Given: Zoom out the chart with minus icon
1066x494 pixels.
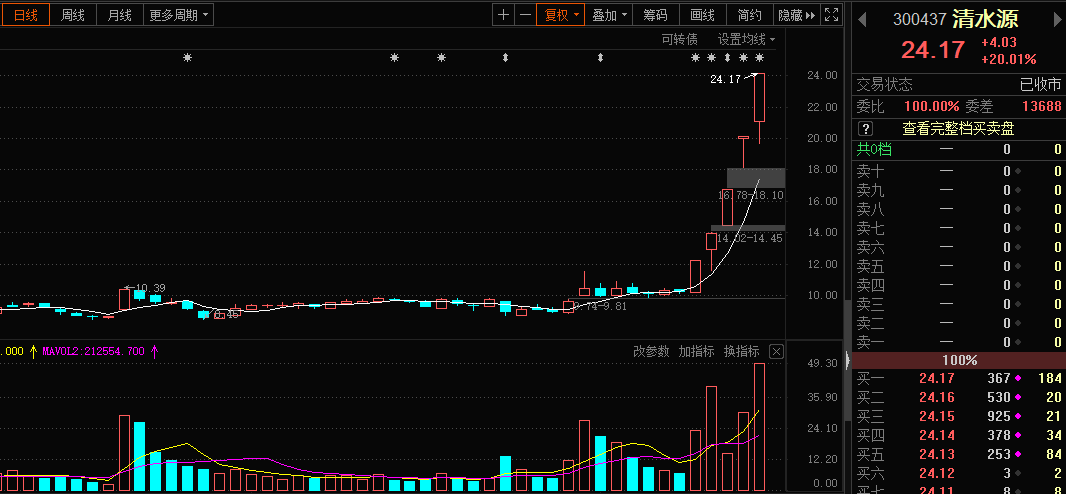Looking at the screenshot, I should pyautogui.click(x=525, y=15).
